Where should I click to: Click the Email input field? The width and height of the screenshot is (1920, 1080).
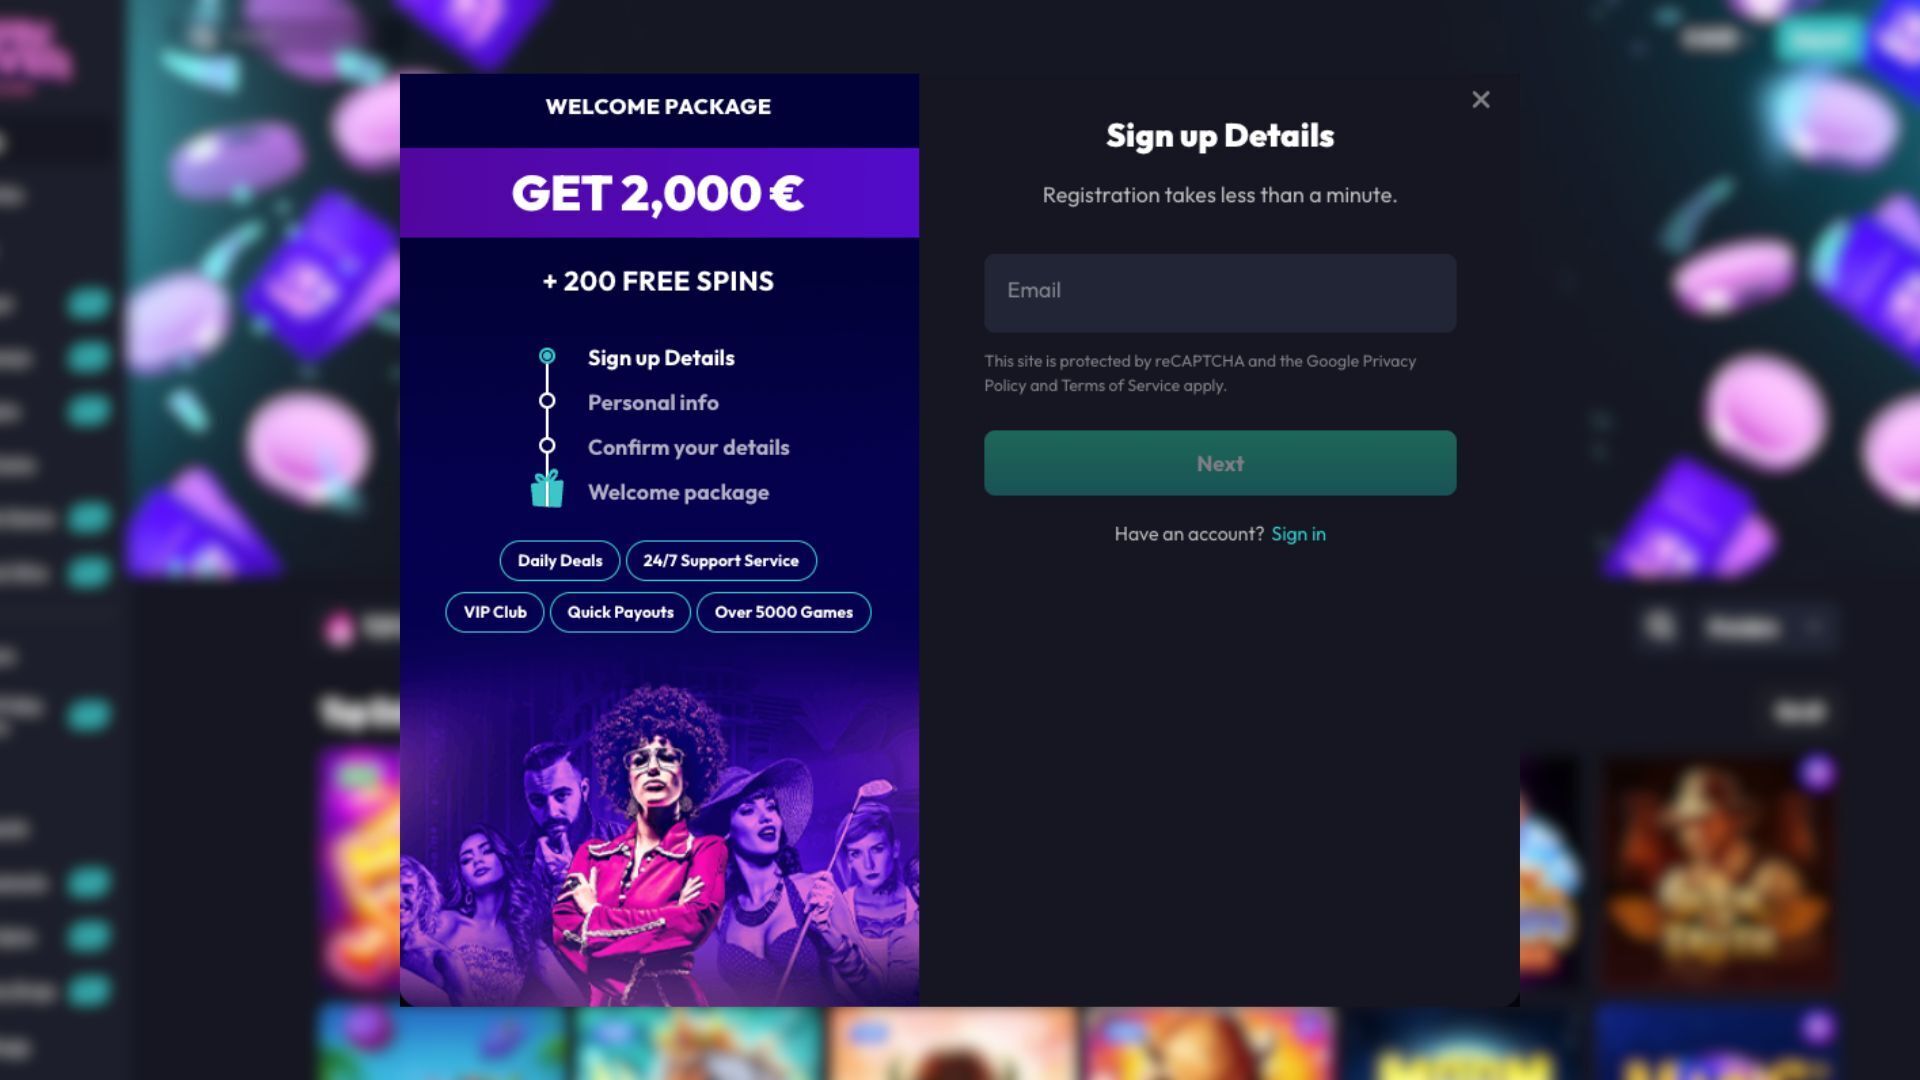(1220, 292)
